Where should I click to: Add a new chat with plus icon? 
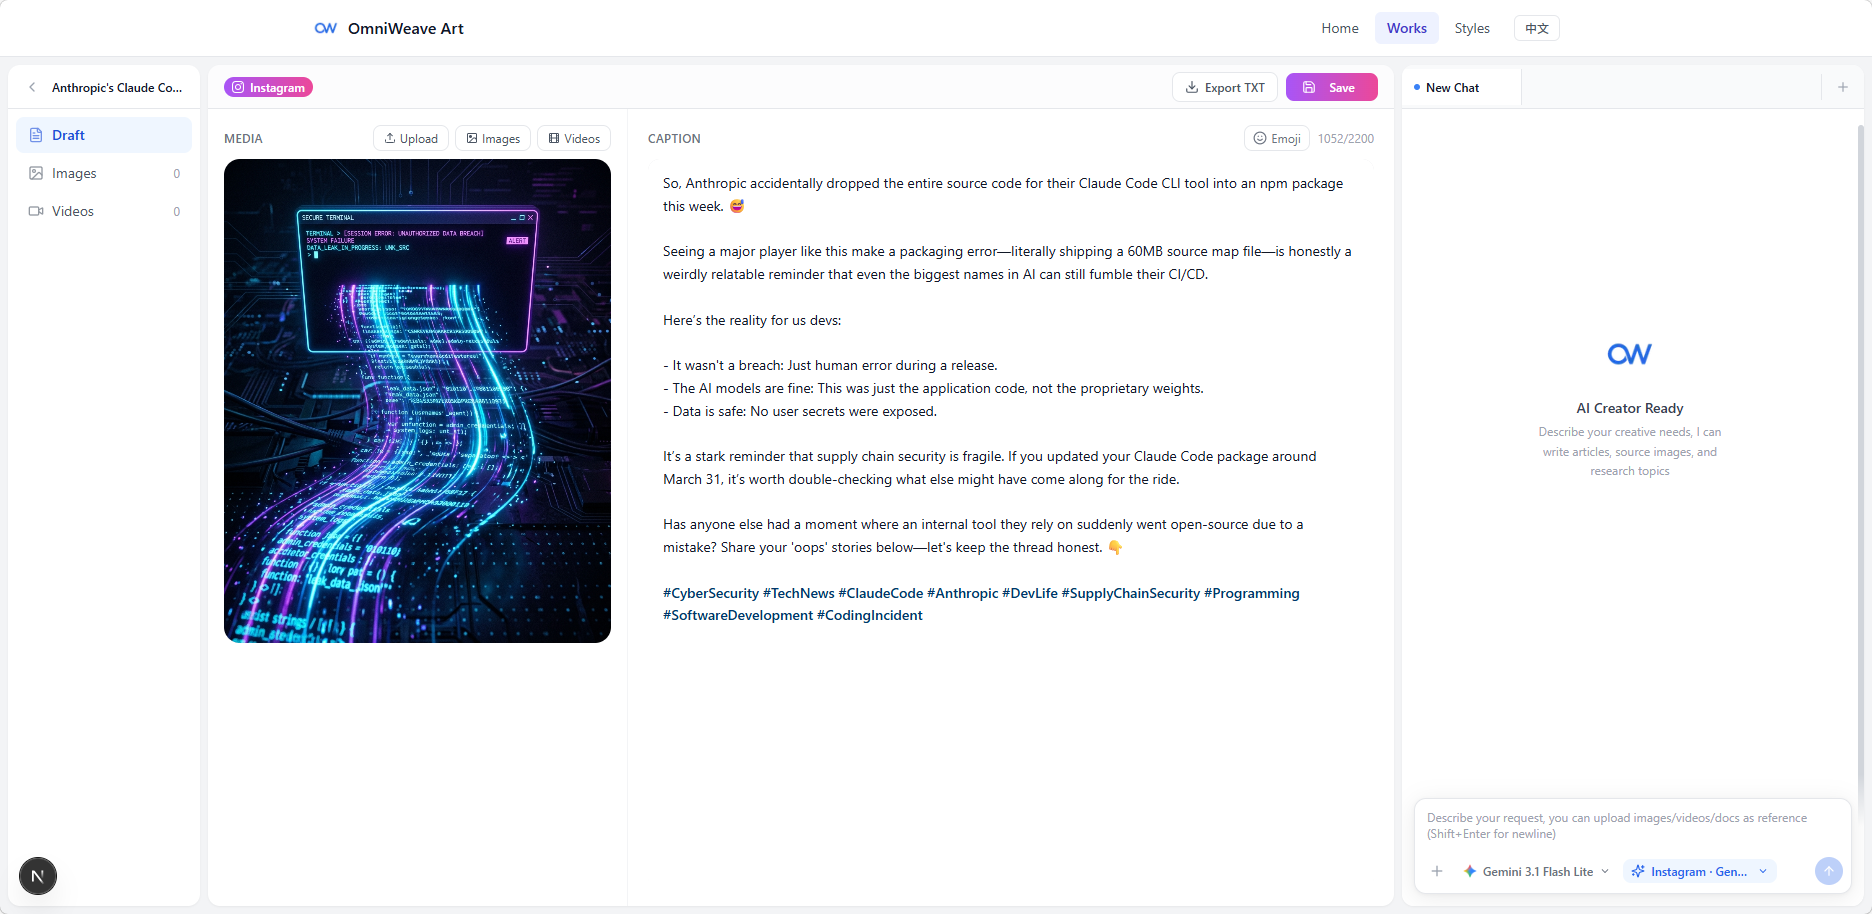(x=1842, y=88)
